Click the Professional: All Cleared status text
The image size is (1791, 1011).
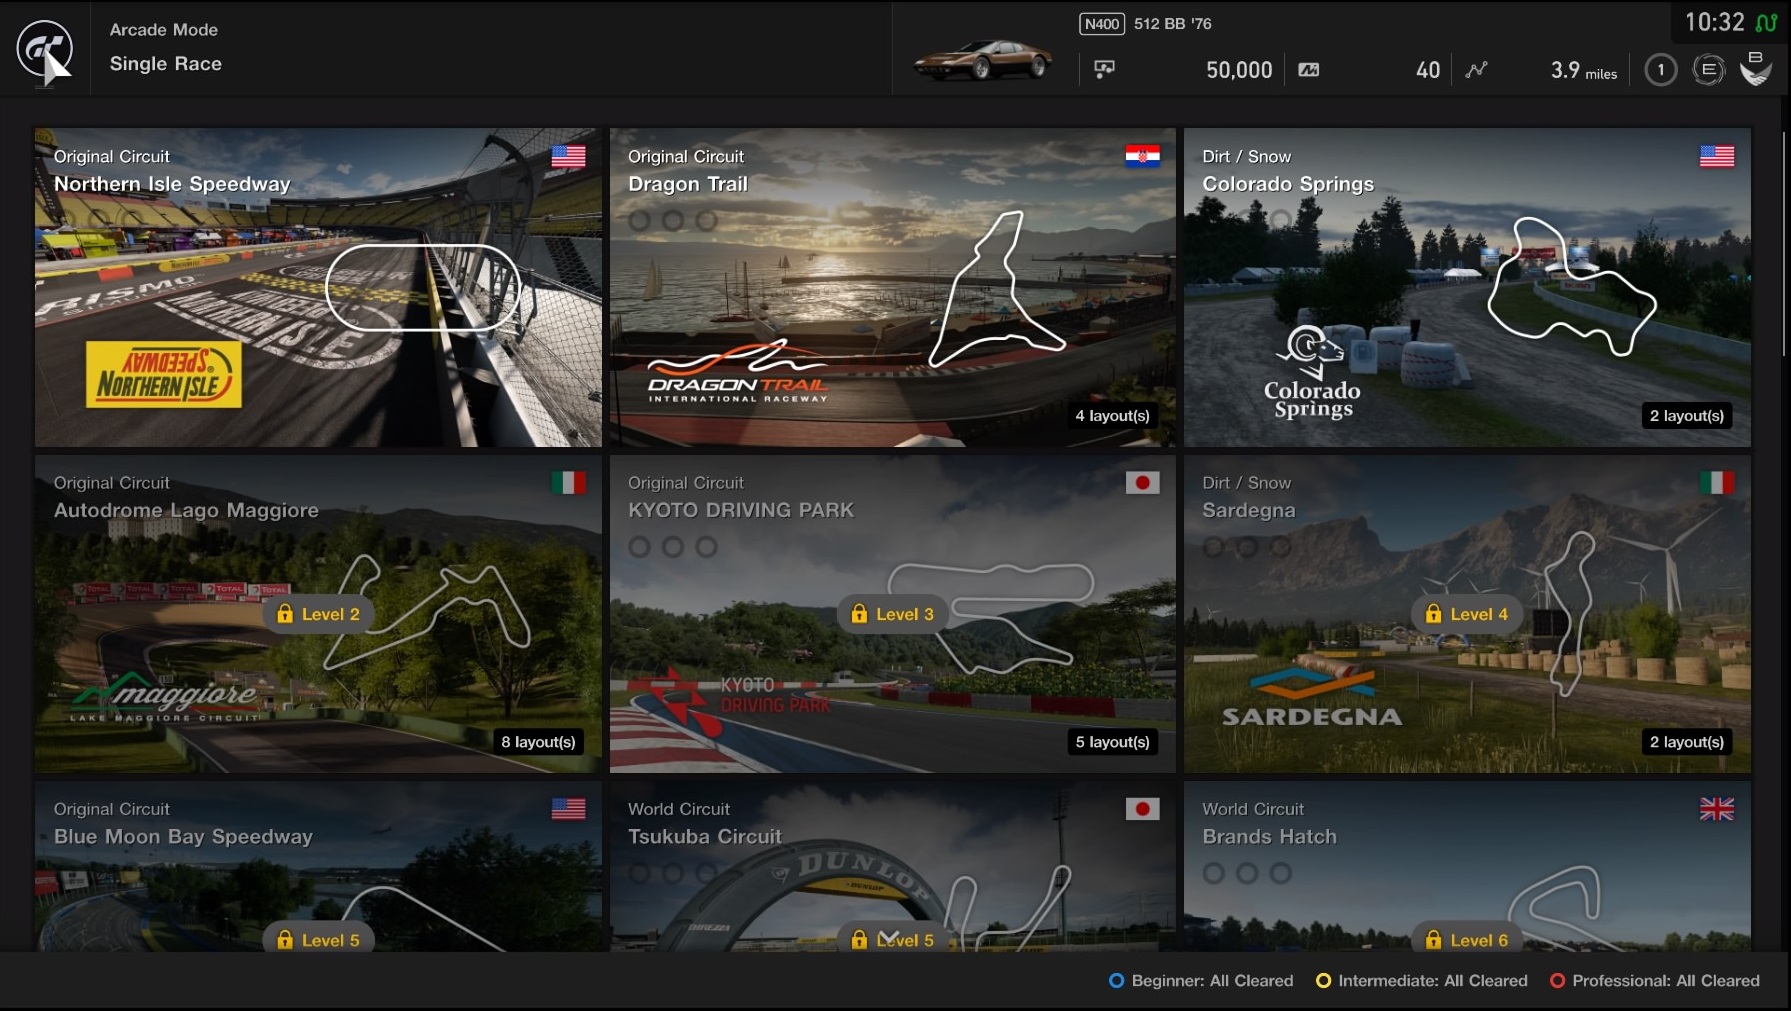(x=1666, y=981)
